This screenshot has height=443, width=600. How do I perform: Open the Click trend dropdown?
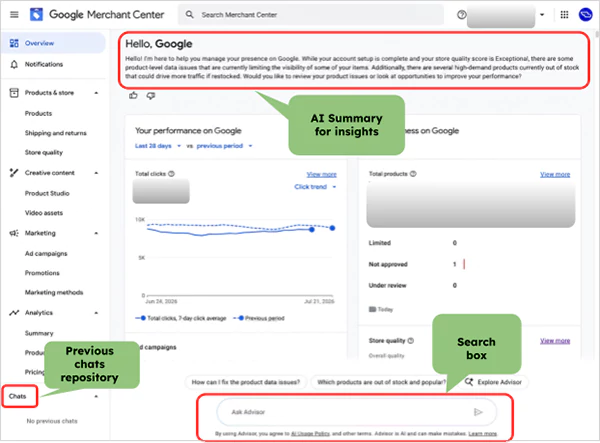pyautogui.click(x=315, y=187)
